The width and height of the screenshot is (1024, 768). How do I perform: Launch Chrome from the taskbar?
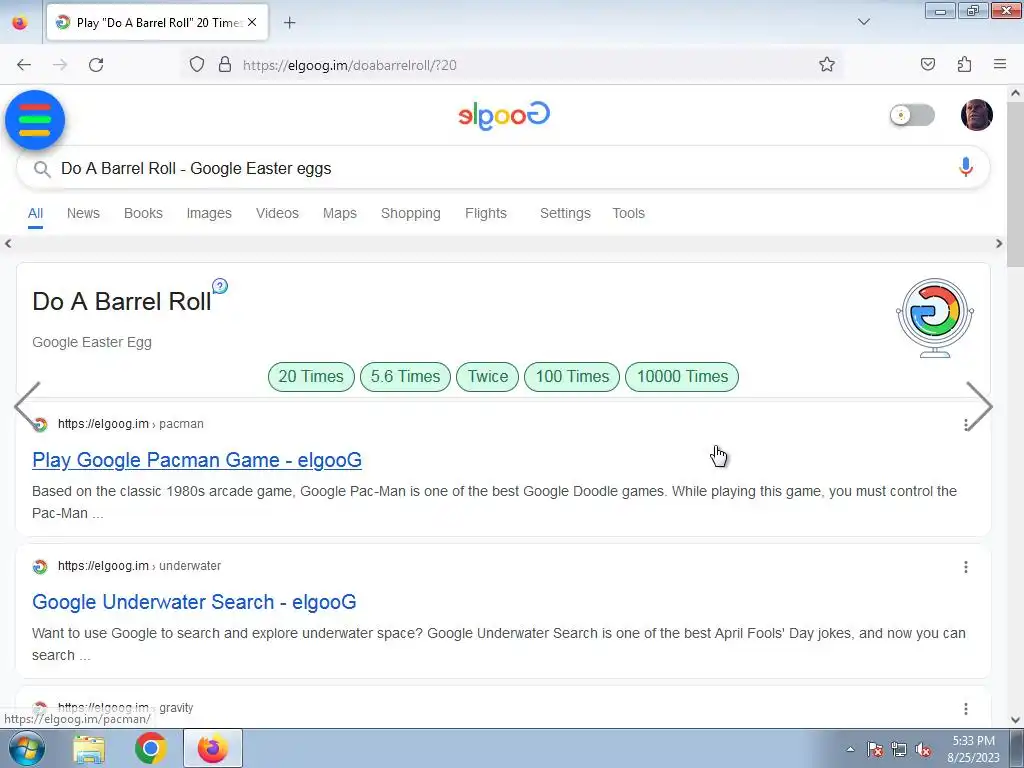(151, 748)
